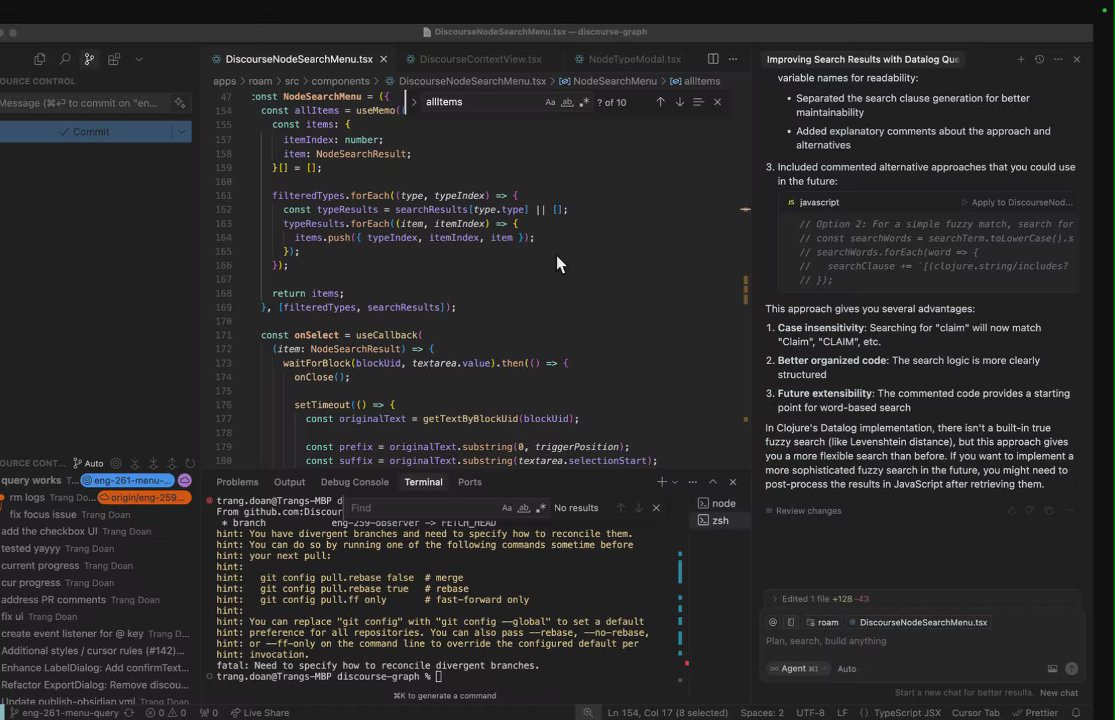Open the Extensions view icon

(114, 60)
